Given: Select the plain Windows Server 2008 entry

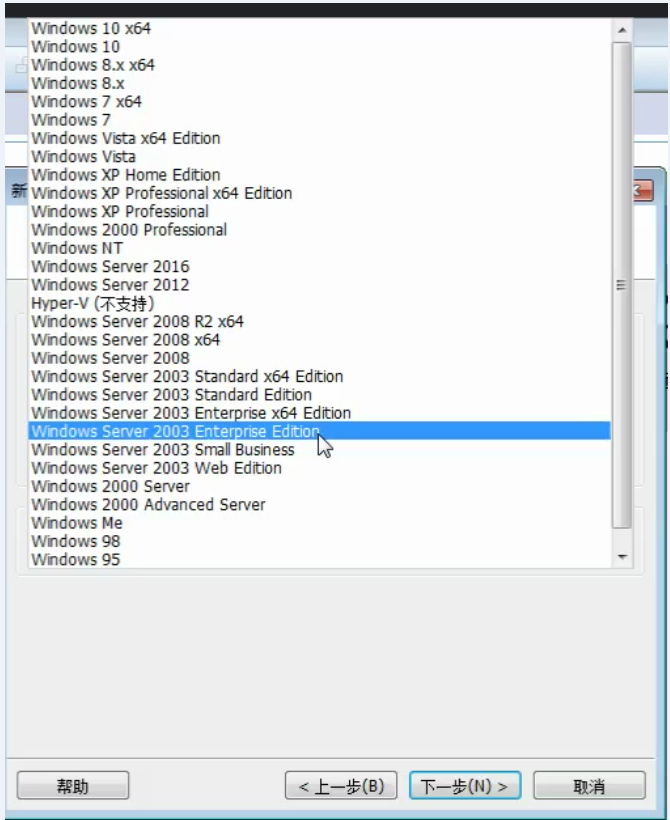Looking at the screenshot, I should (319, 358).
